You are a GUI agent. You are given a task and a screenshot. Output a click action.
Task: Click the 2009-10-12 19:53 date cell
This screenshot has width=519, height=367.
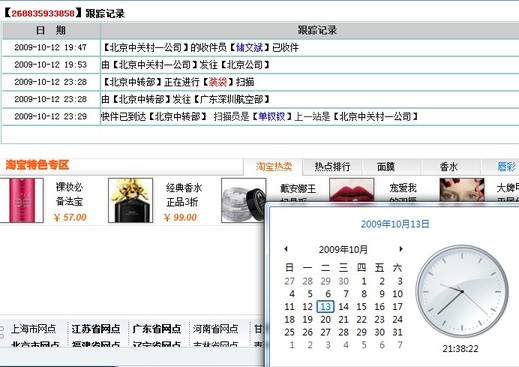pyautogui.click(x=51, y=65)
